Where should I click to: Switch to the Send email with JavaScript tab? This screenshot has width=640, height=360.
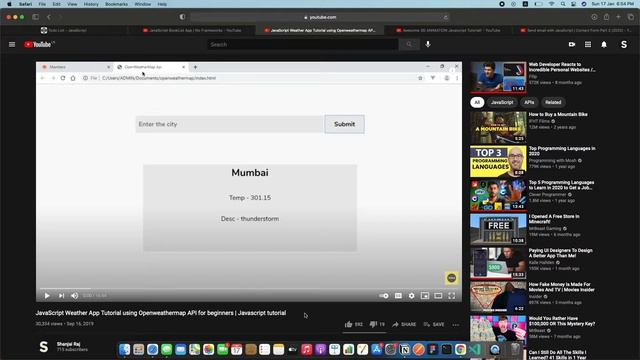[x=576, y=30]
